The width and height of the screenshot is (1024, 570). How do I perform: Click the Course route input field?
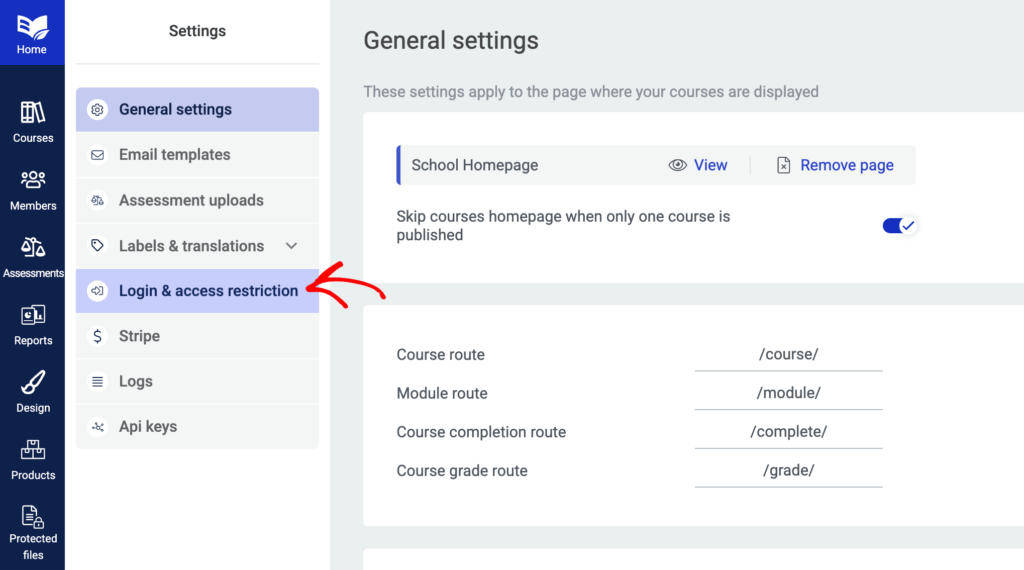coord(788,355)
